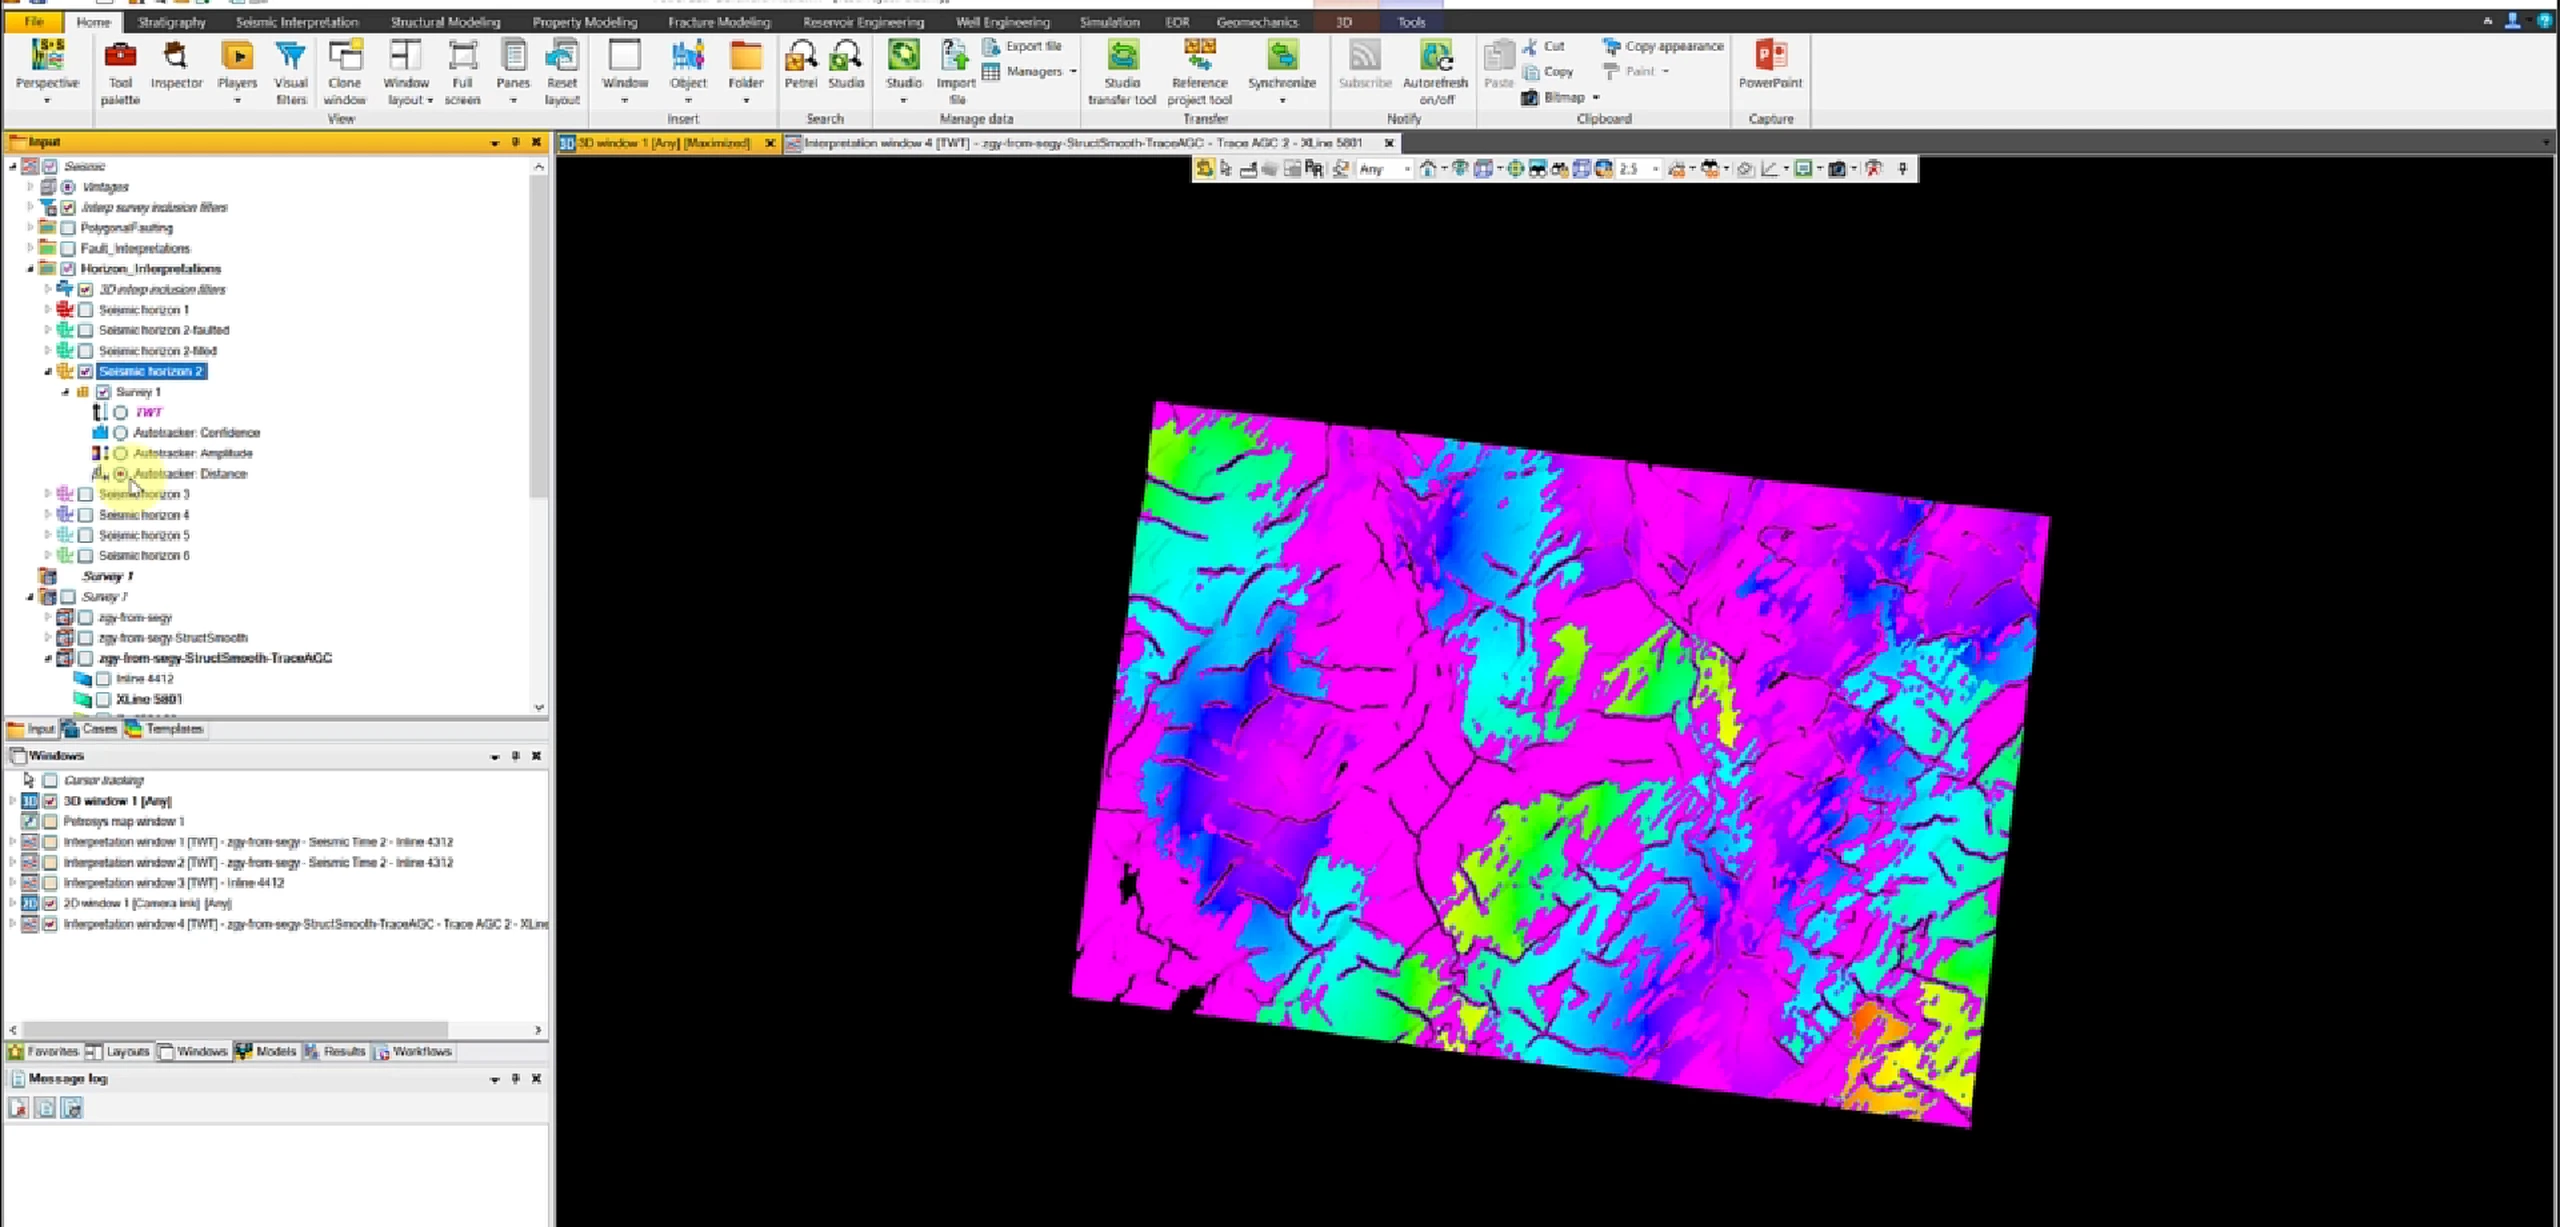Open Structural Modeling ribbon tab
The width and height of the screenshot is (2560, 1227).
[x=445, y=22]
